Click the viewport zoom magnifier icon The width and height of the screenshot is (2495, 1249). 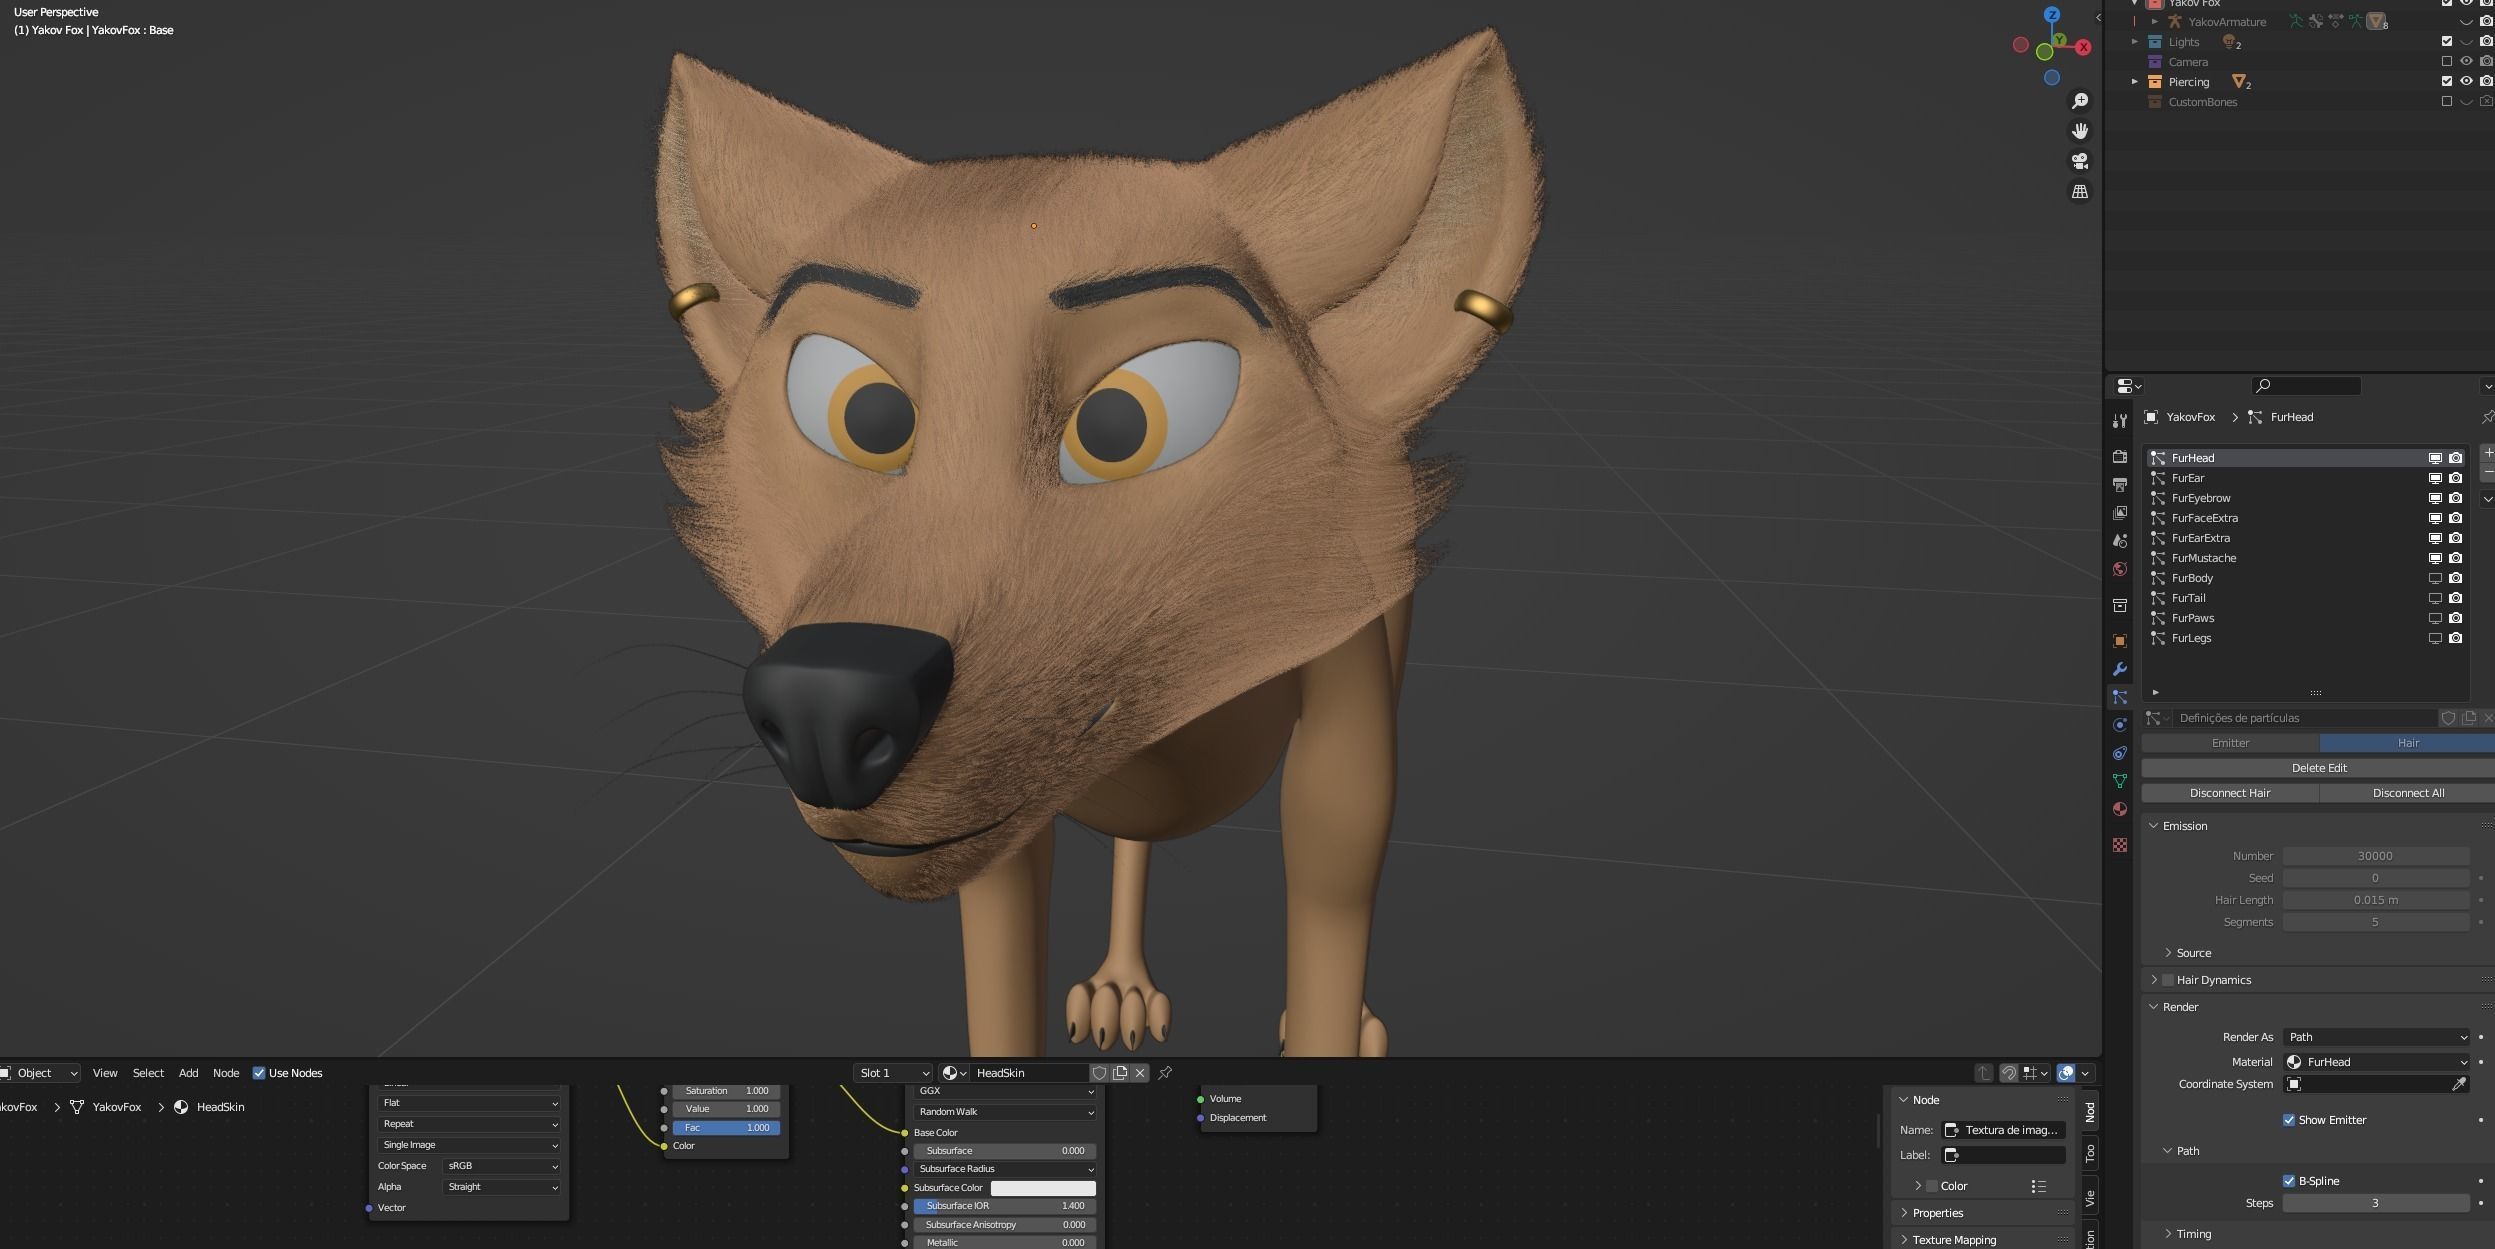pyautogui.click(x=2080, y=101)
